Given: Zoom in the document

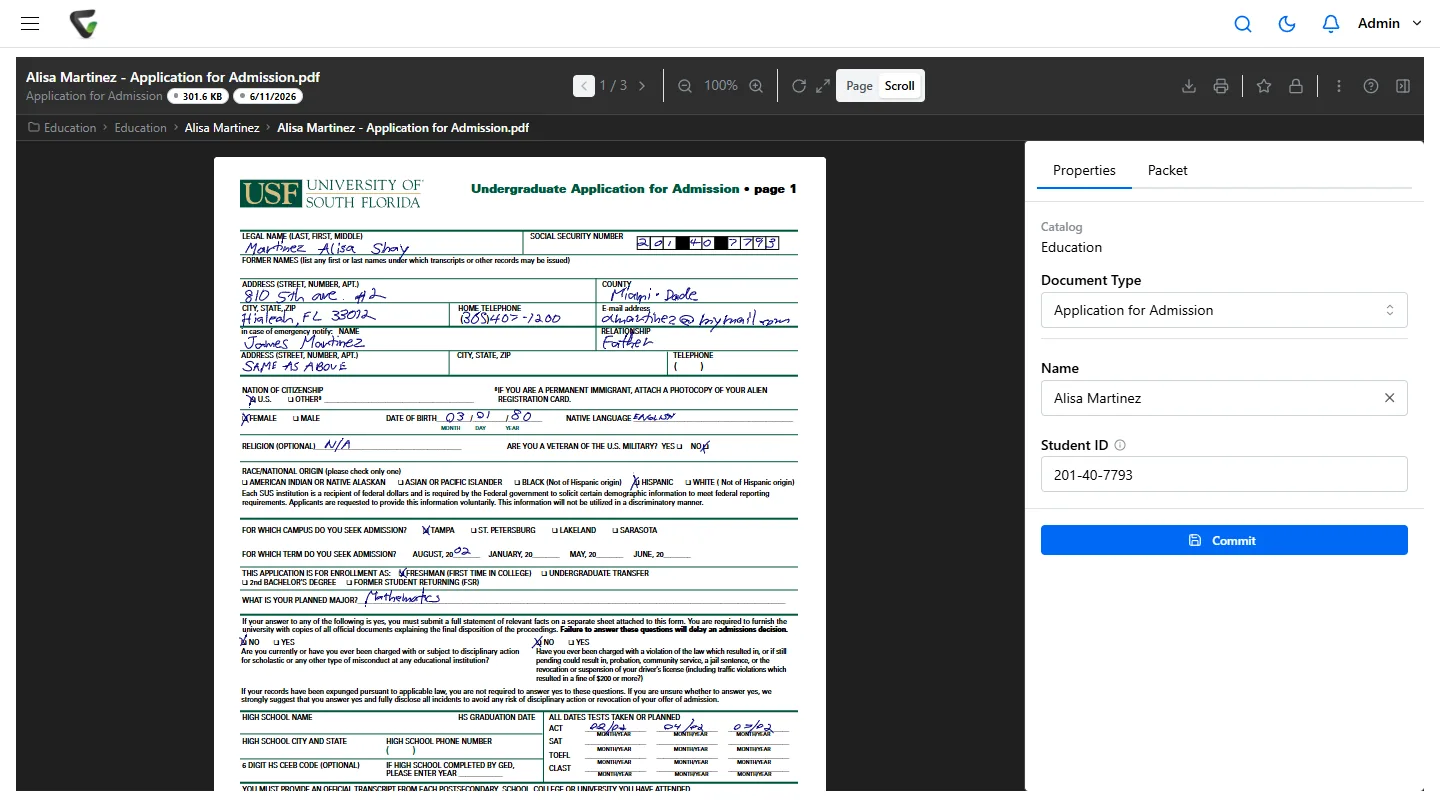Looking at the screenshot, I should tap(756, 86).
